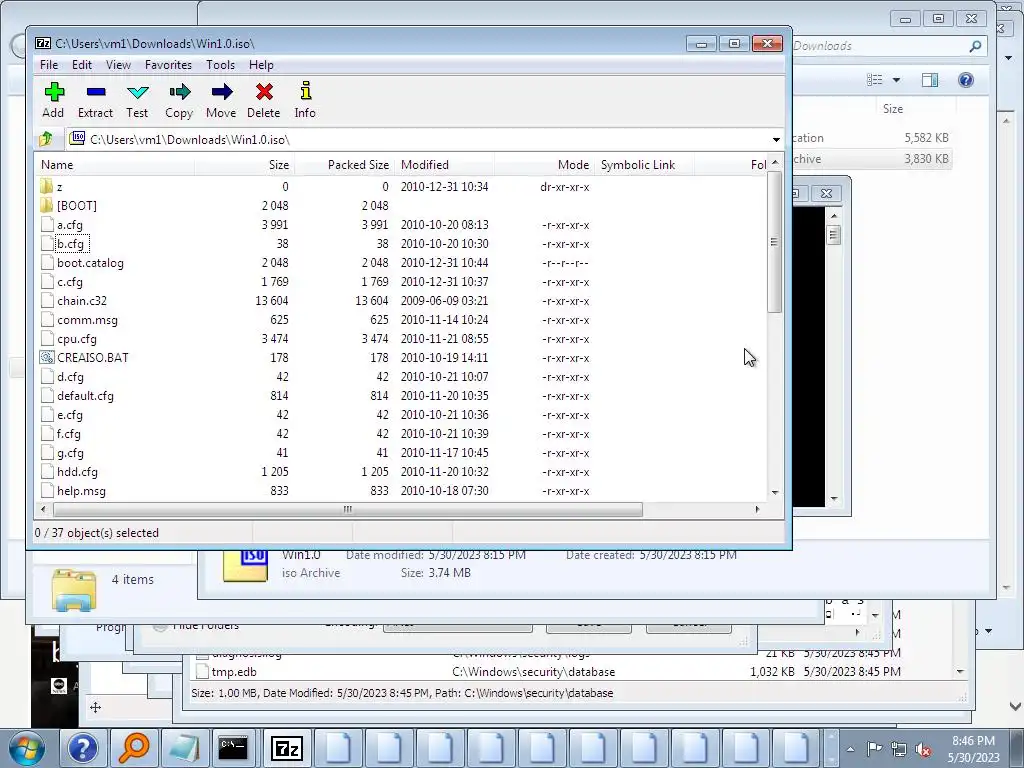Sort by Modified column header

point(444,165)
